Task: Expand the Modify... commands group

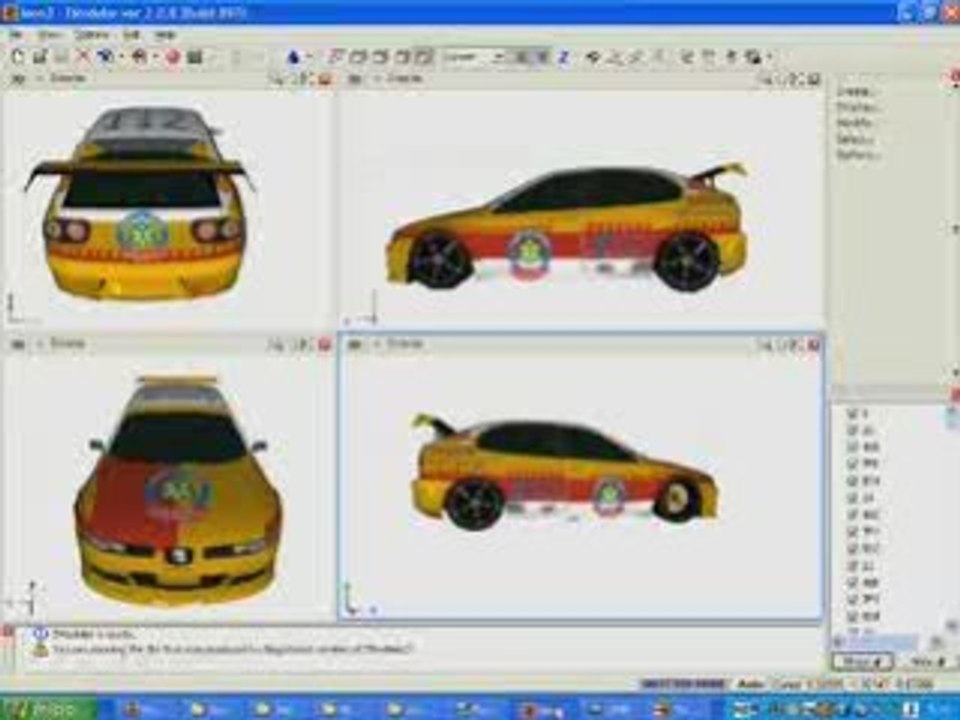Action: (x=856, y=123)
